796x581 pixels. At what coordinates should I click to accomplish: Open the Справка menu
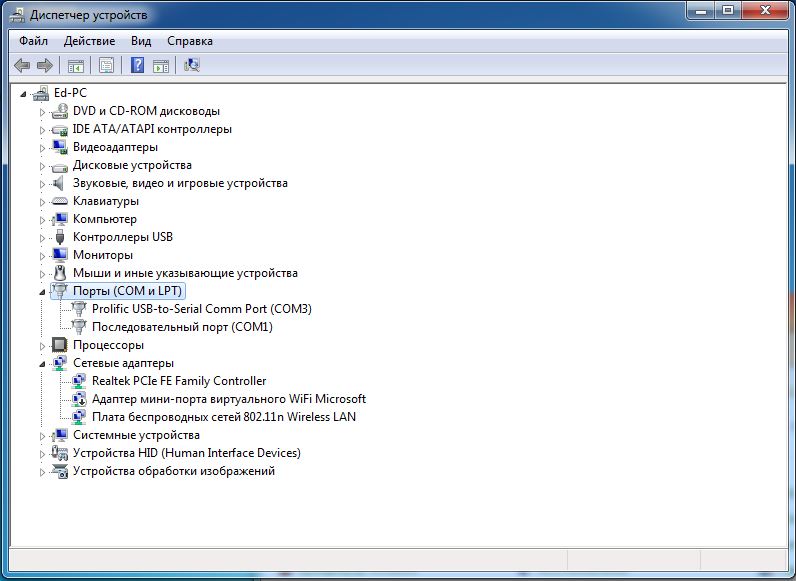(x=190, y=41)
